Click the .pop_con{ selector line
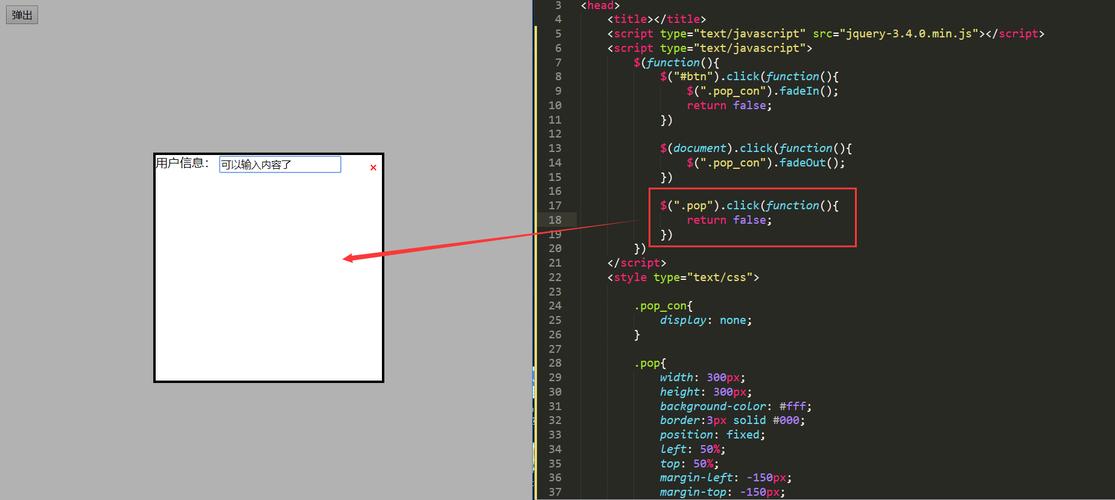 click(663, 306)
